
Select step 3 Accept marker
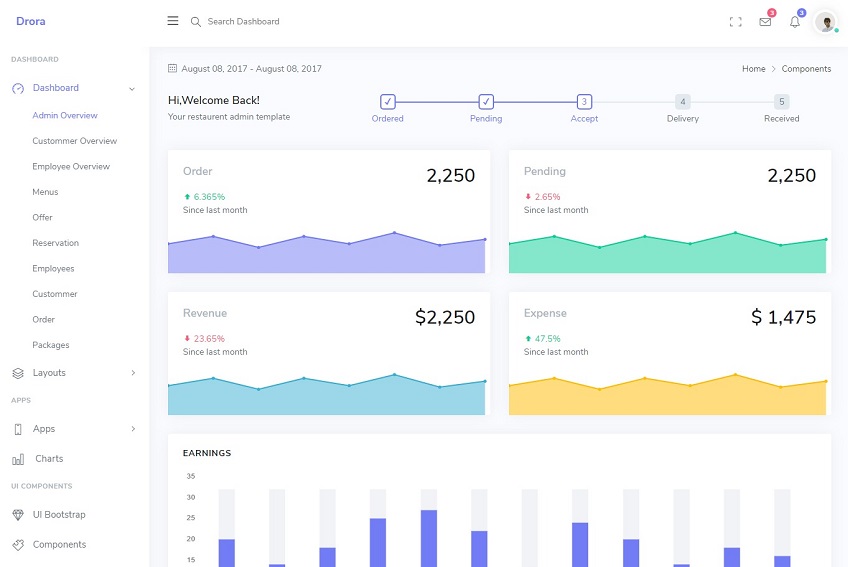(584, 101)
